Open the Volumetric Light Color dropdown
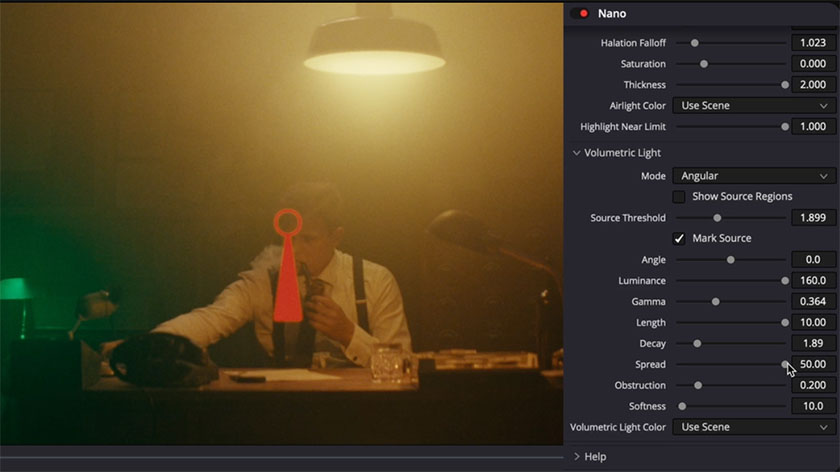This screenshot has width=840, height=472. 755,427
